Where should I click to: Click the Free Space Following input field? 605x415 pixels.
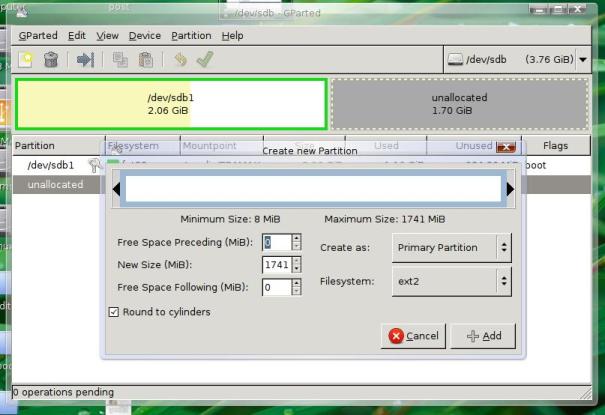[x=277, y=287]
